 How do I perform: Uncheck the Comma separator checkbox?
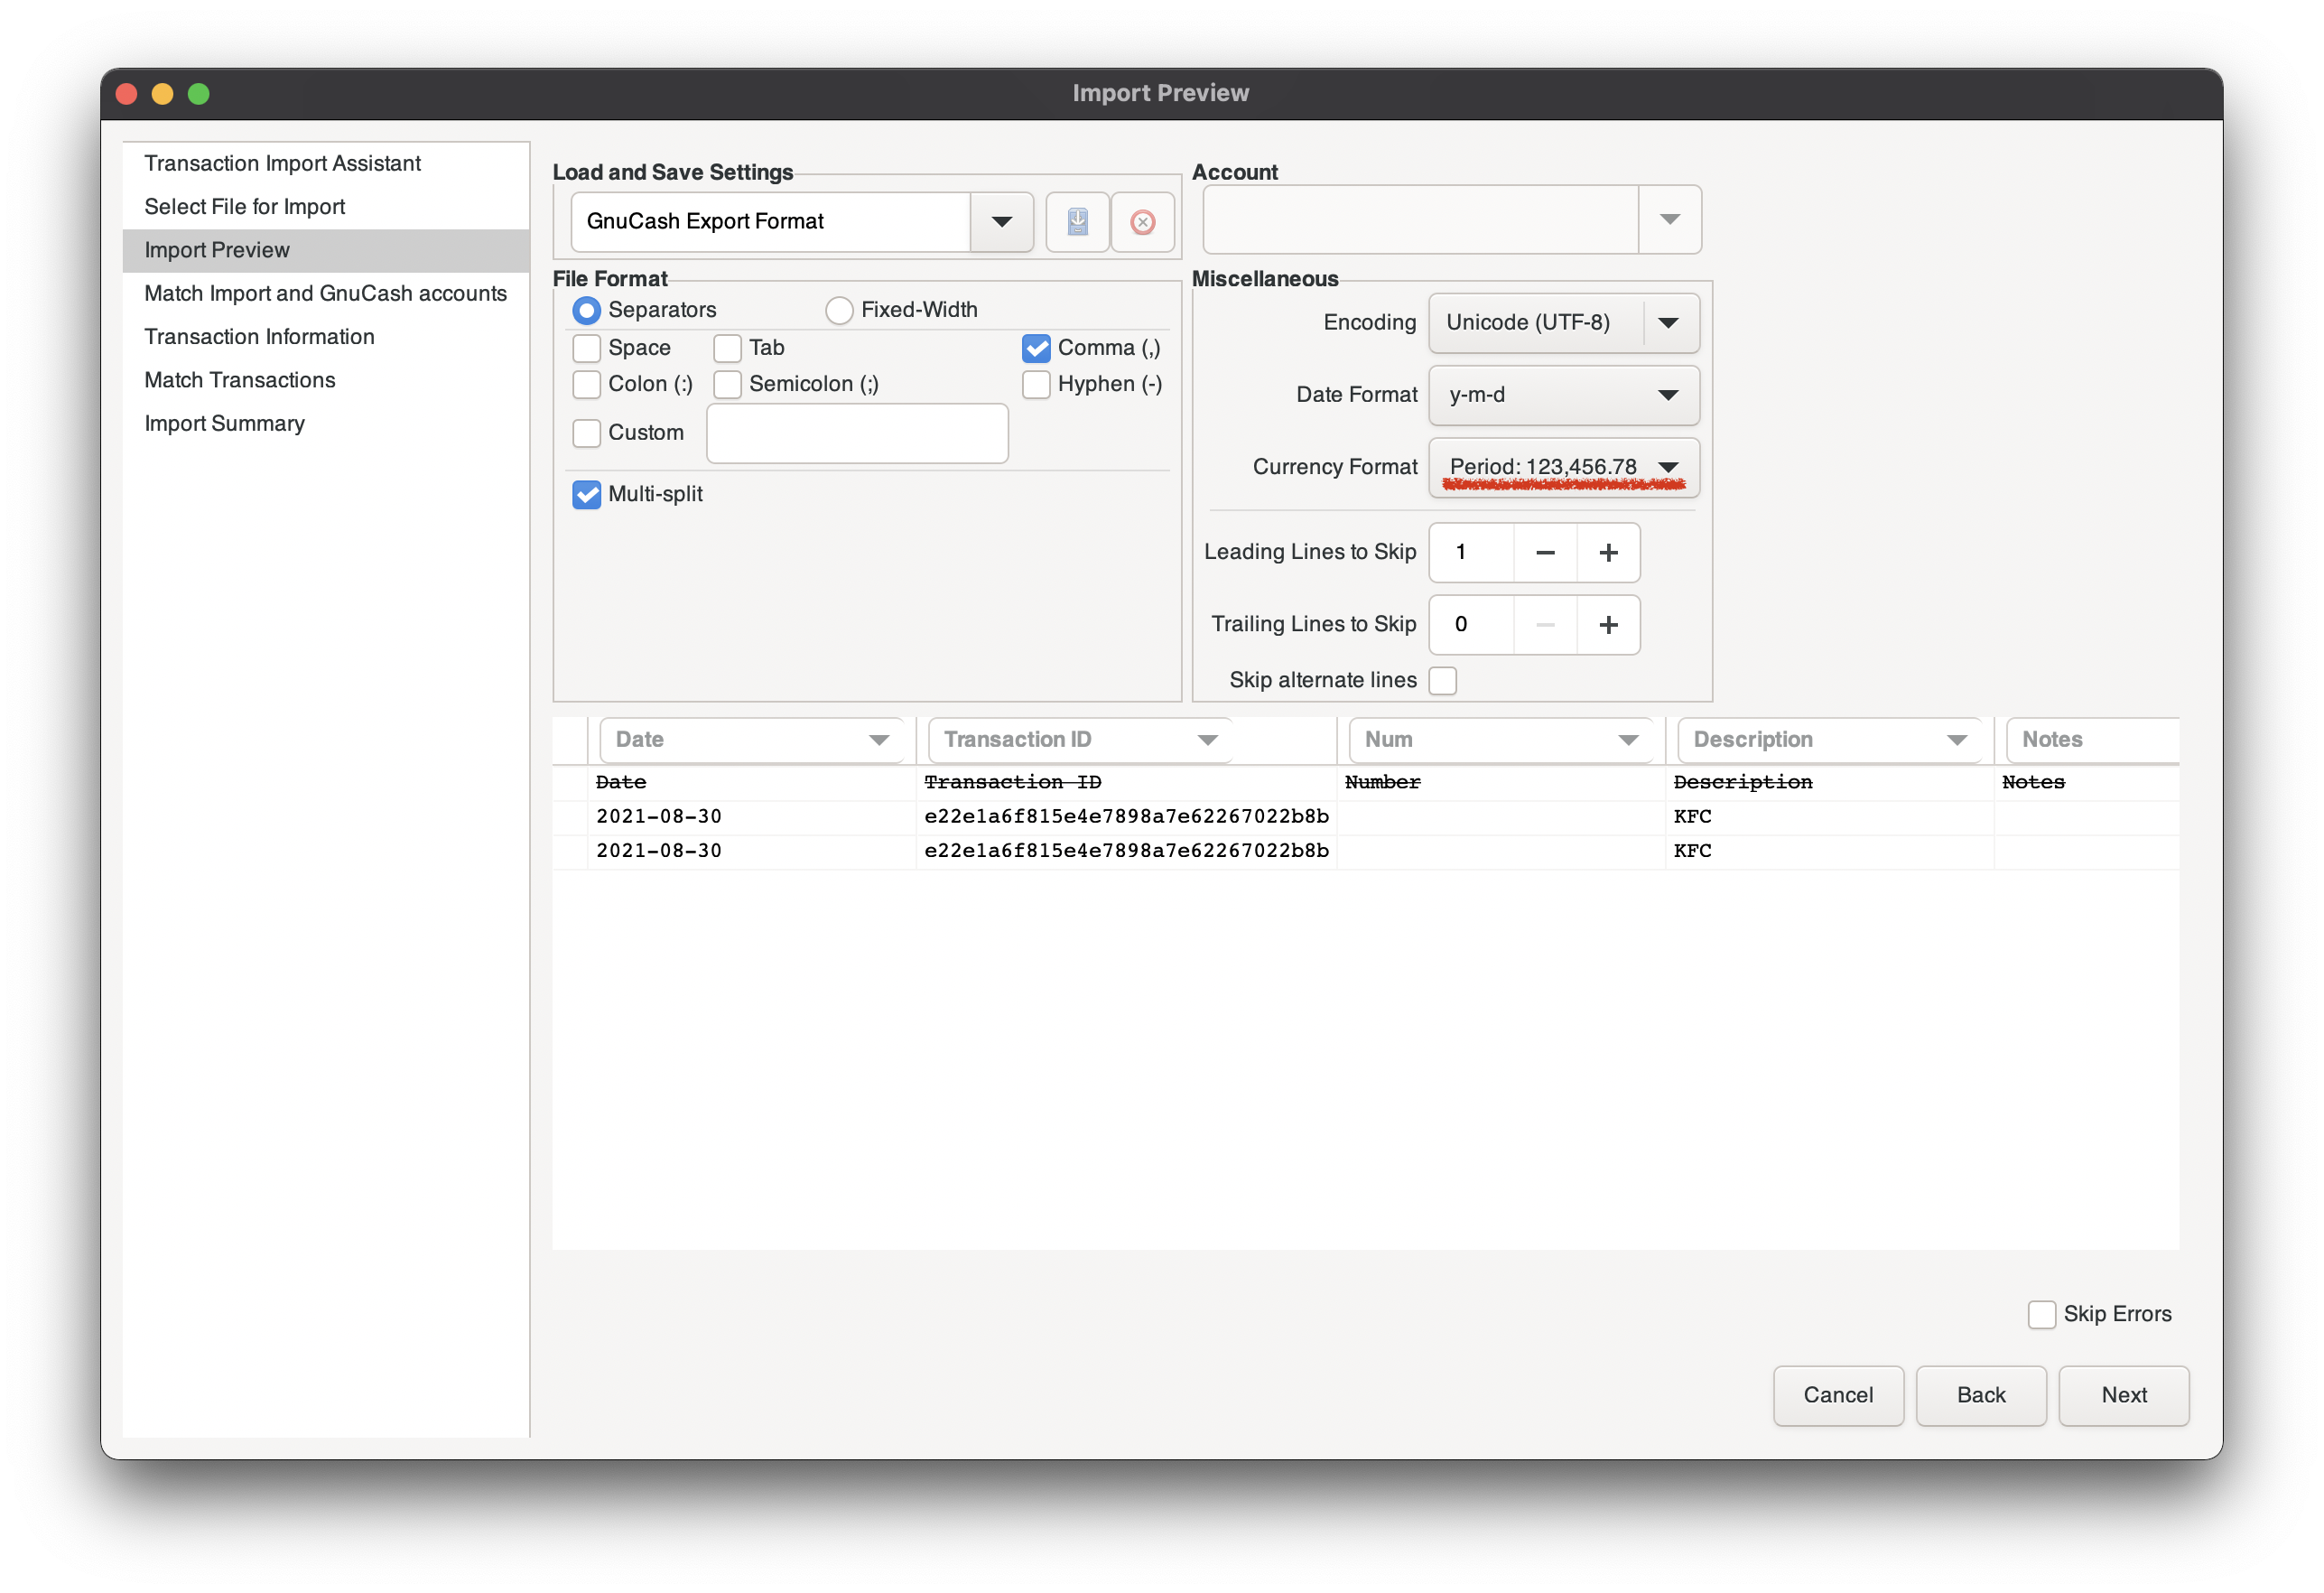1036,348
